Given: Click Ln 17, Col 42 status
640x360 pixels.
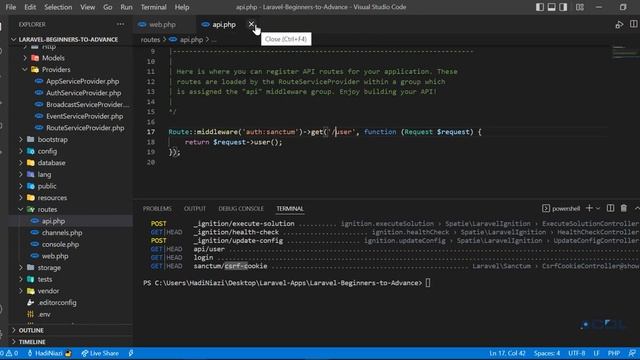Looking at the screenshot, I should coord(507,353).
